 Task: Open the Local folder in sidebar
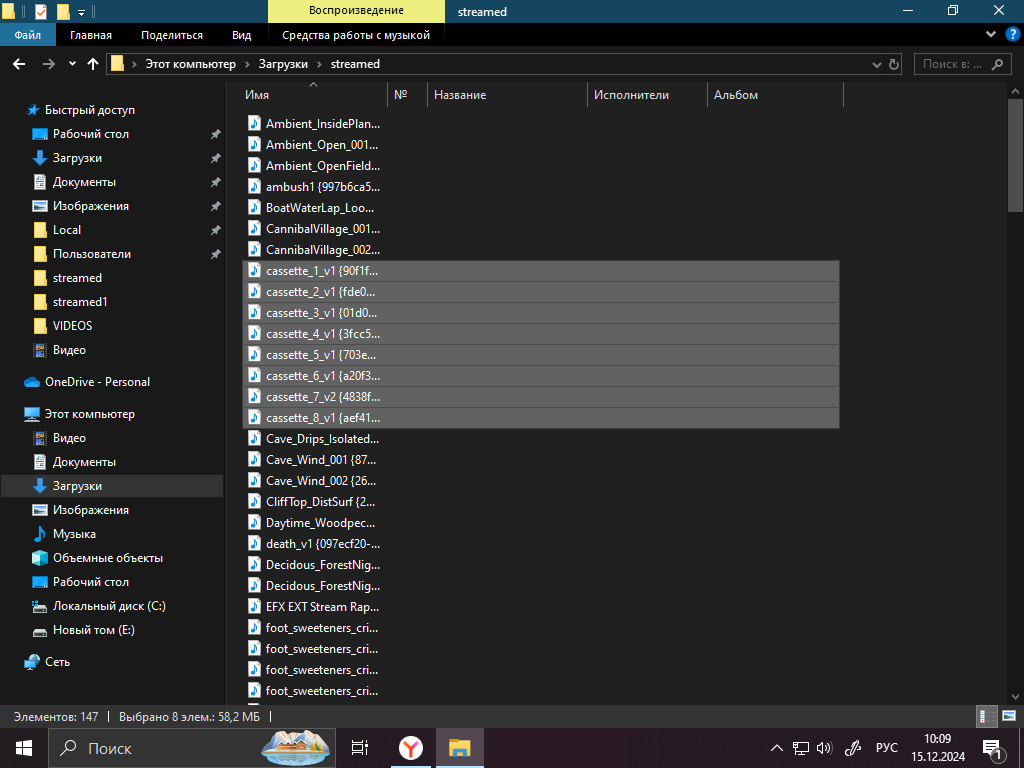click(67, 230)
